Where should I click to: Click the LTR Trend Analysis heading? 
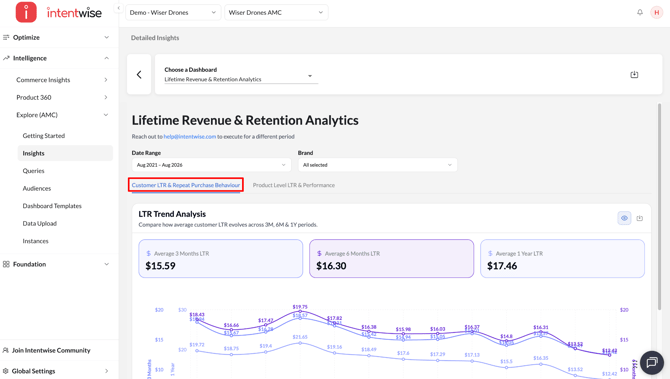[x=172, y=214]
